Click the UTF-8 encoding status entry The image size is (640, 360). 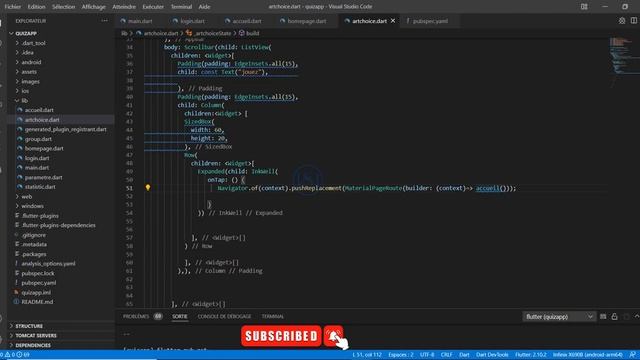coord(427,355)
